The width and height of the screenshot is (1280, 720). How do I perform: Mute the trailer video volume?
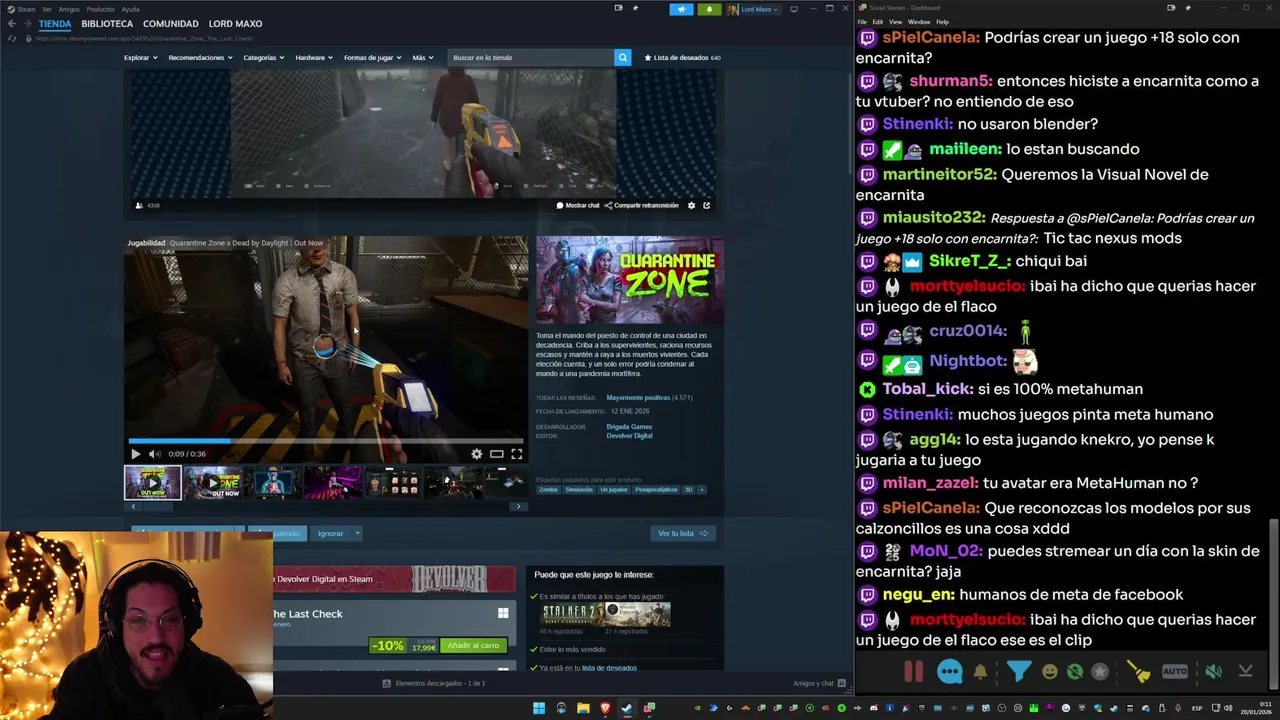[x=154, y=454]
